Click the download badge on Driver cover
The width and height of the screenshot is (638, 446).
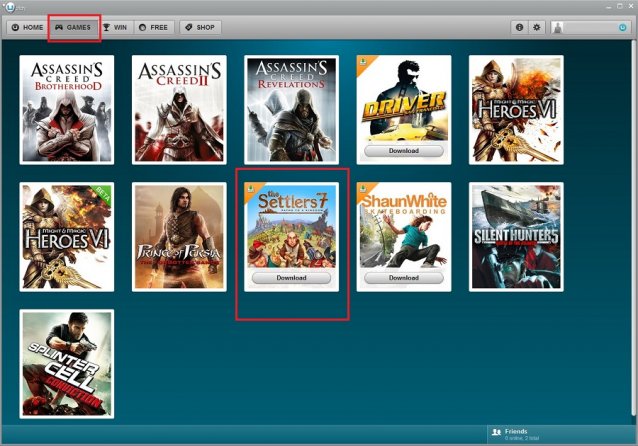tap(364, 63)
